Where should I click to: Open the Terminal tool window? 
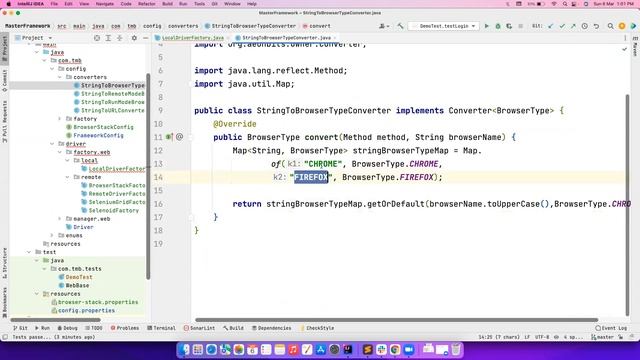[x=161, y=328]
